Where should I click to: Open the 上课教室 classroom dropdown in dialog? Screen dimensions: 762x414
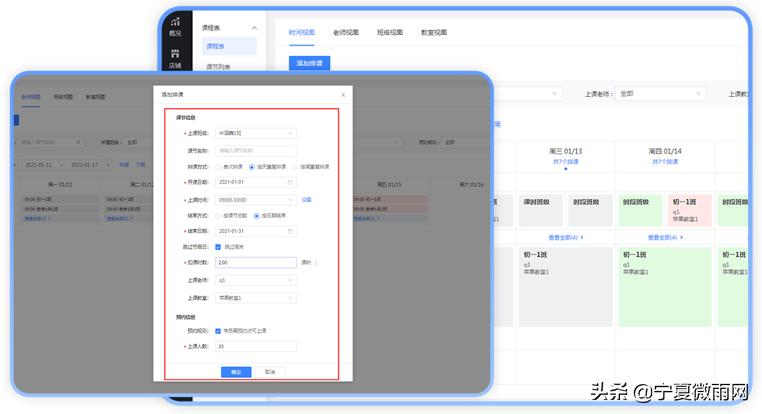click(x=256, y=298)
